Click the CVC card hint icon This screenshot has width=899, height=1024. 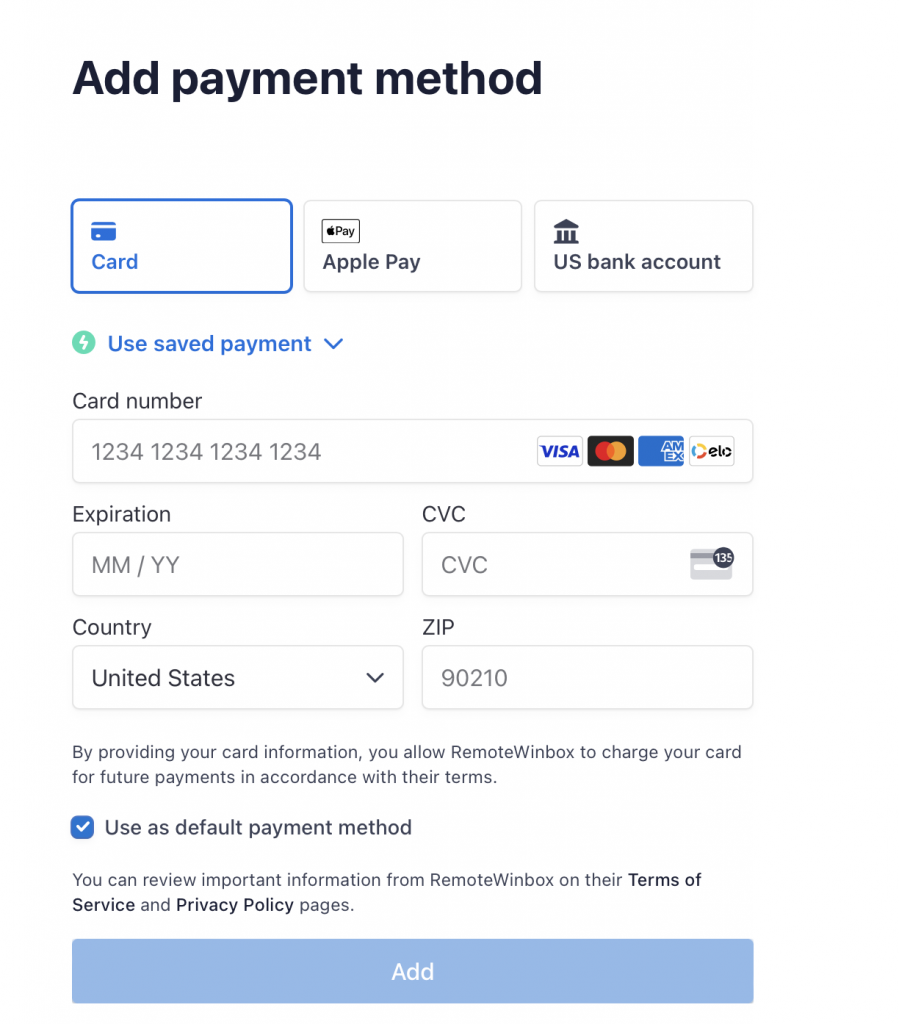coord(711,562)
